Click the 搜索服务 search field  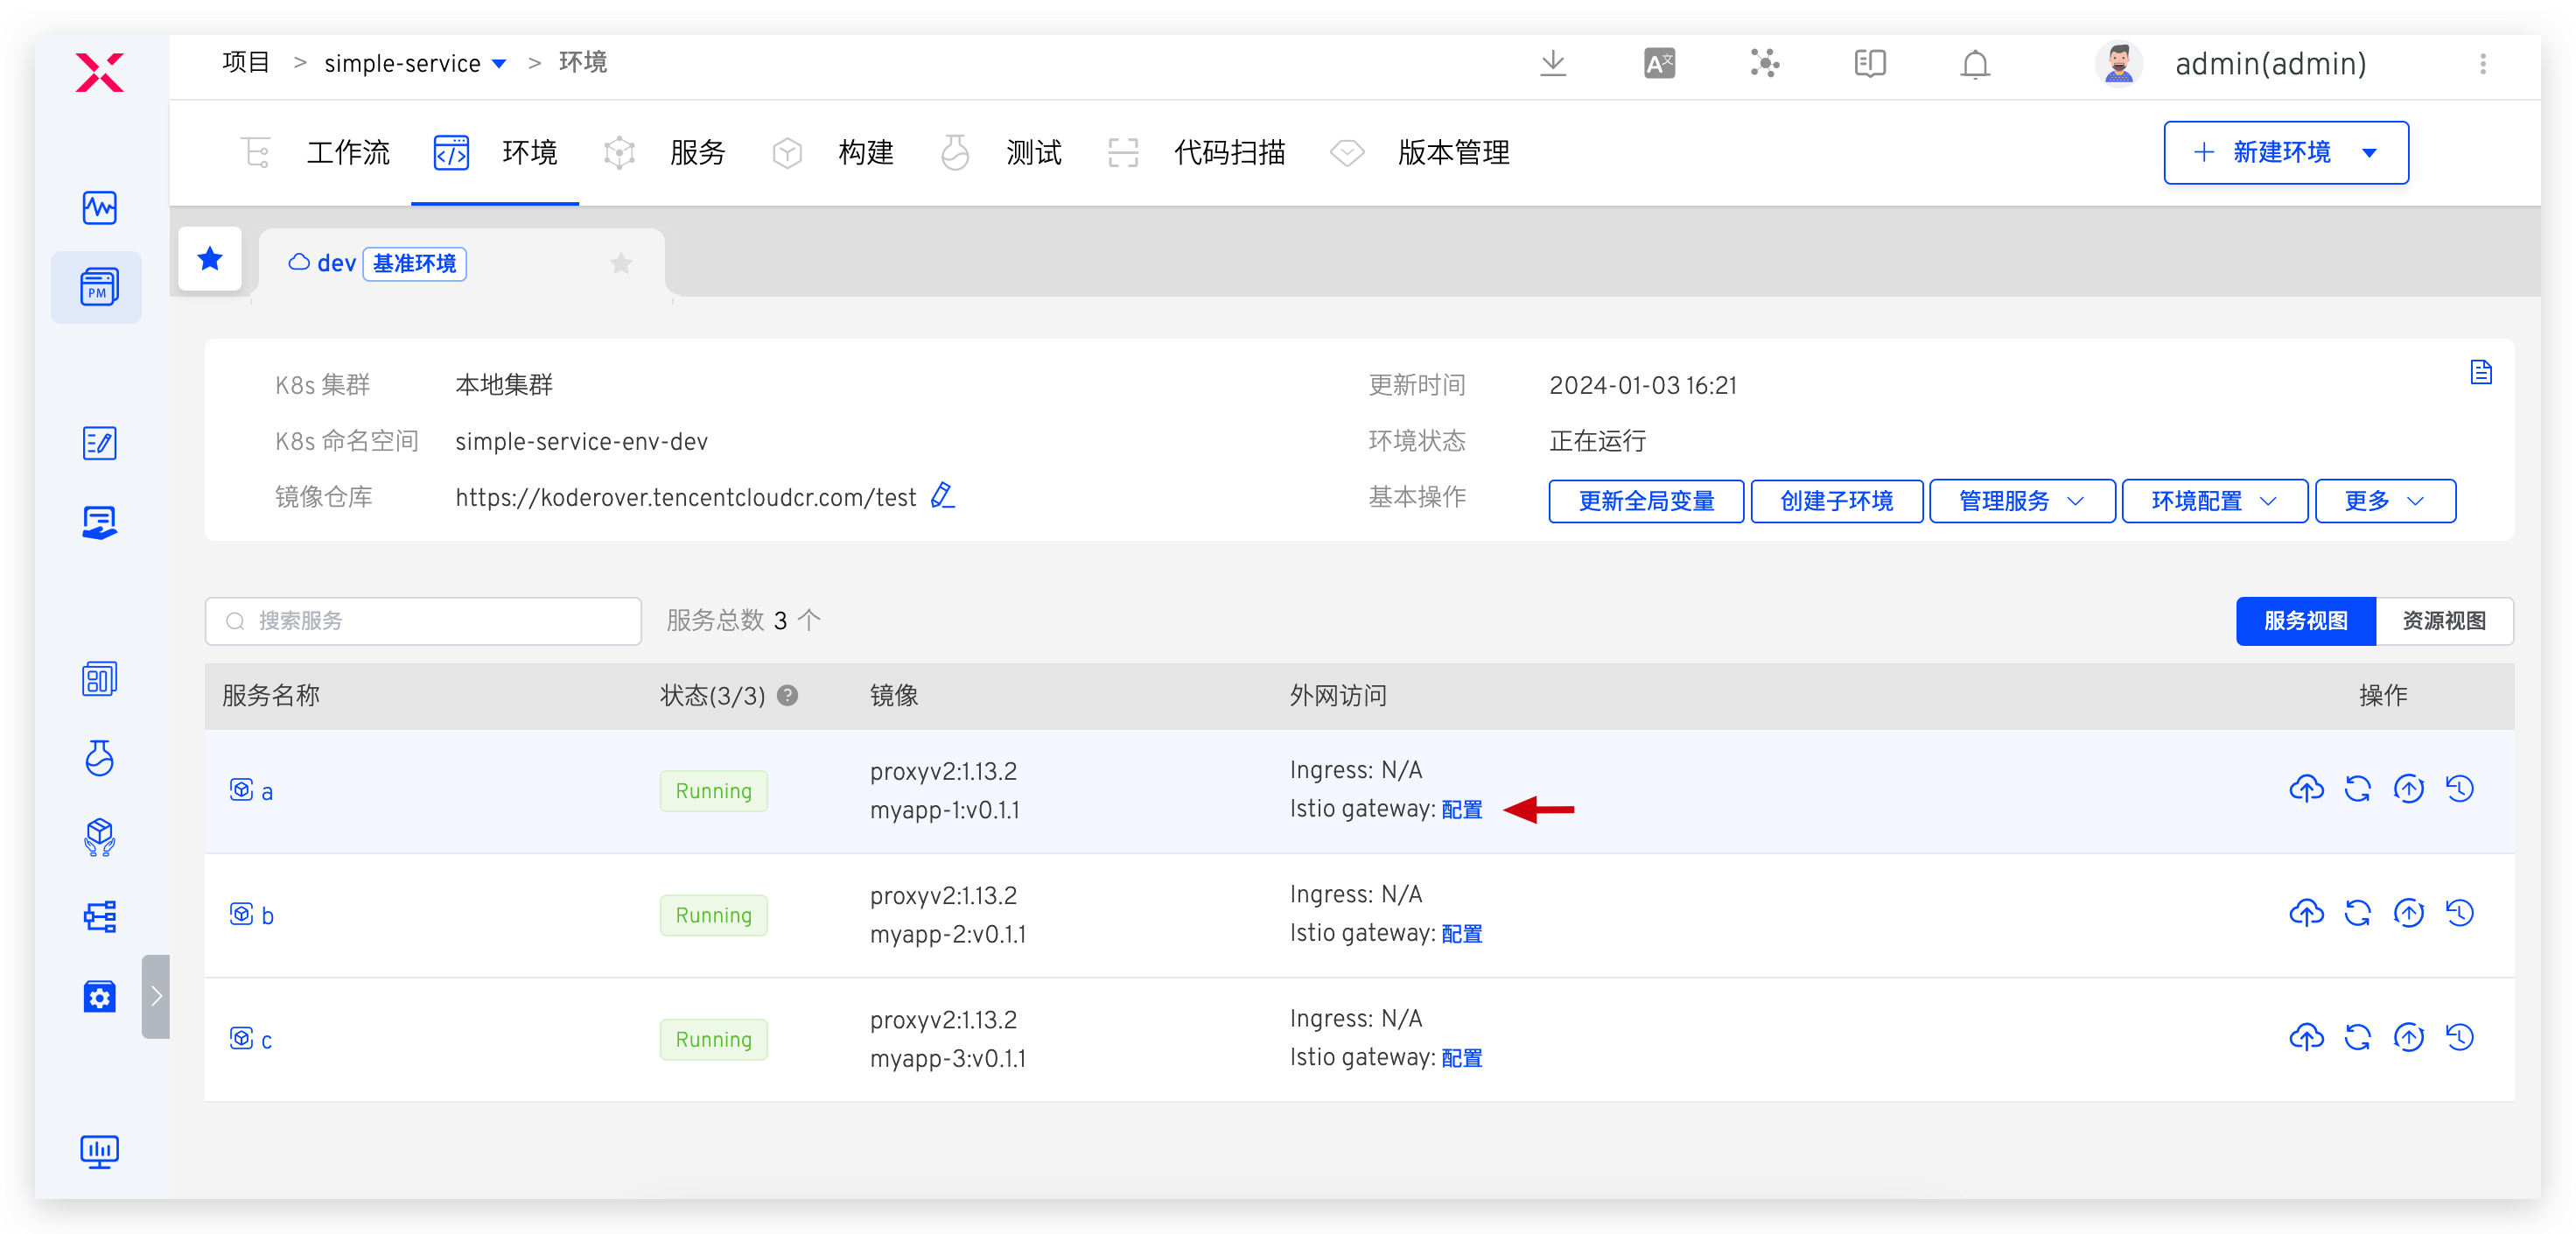(x=423, y=621)
